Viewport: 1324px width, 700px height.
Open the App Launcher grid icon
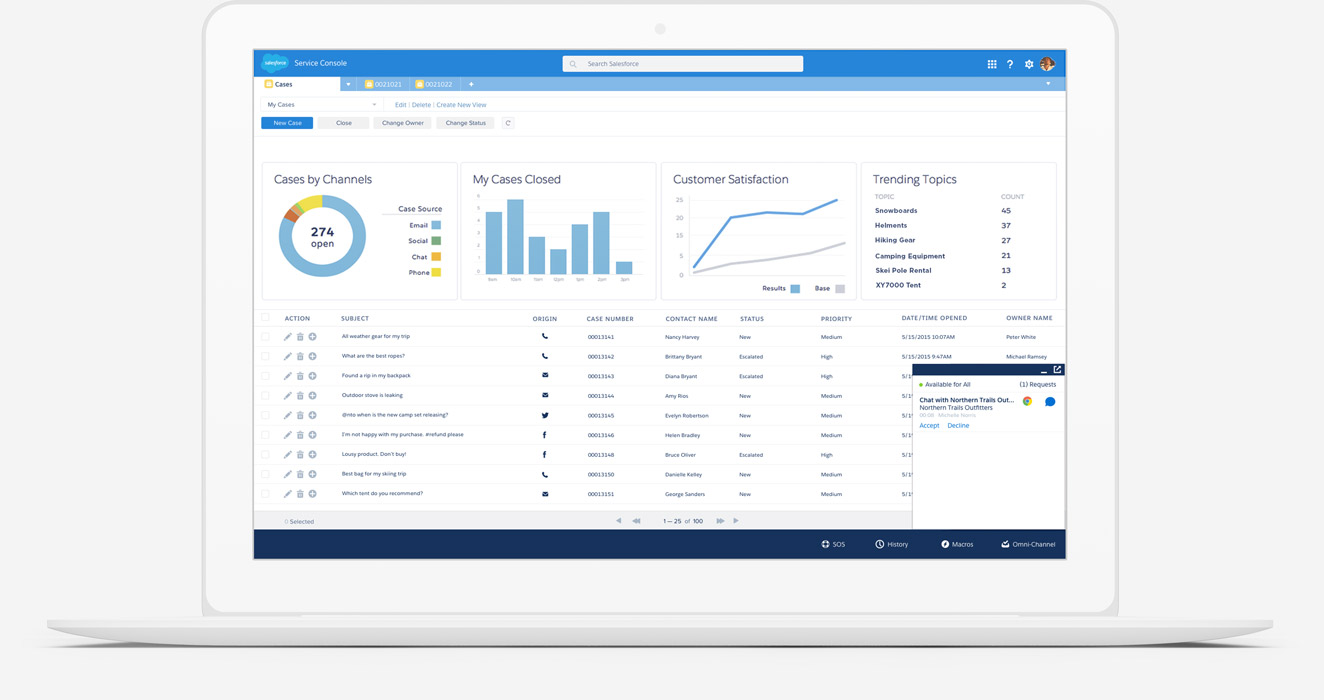992,64
